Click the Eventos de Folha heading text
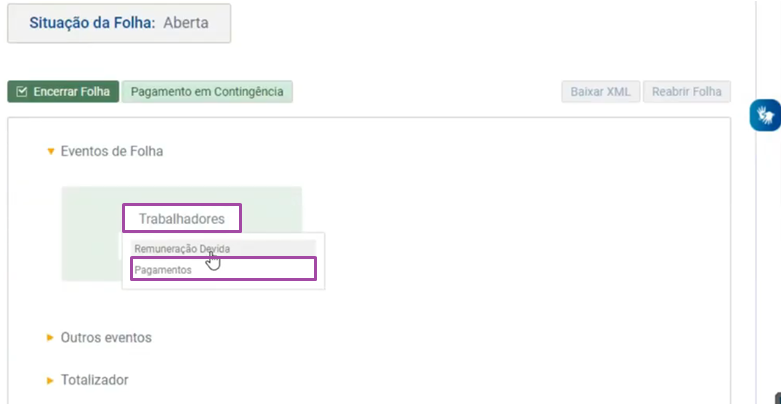This screenshot has width=782, height=414. tap(112, 151)
